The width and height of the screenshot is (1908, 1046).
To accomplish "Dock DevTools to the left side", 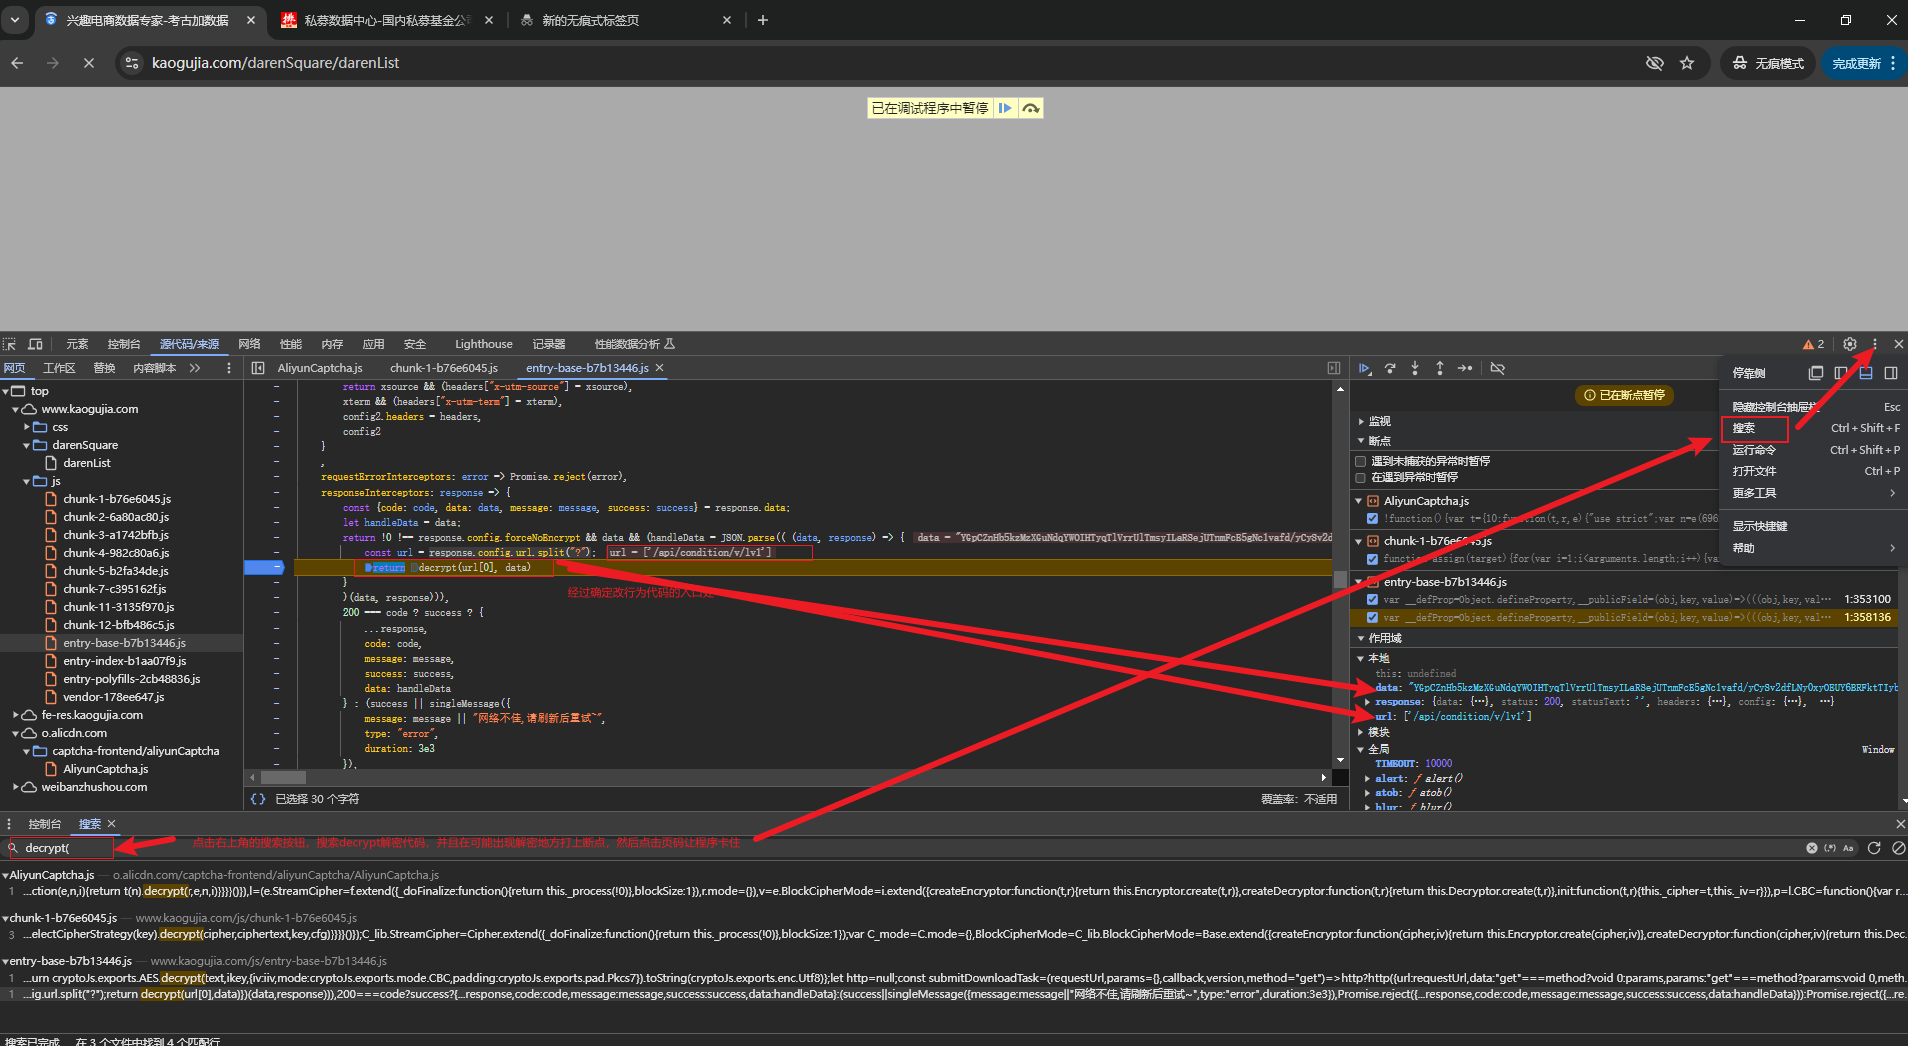I will click(x=1841, y=373).
